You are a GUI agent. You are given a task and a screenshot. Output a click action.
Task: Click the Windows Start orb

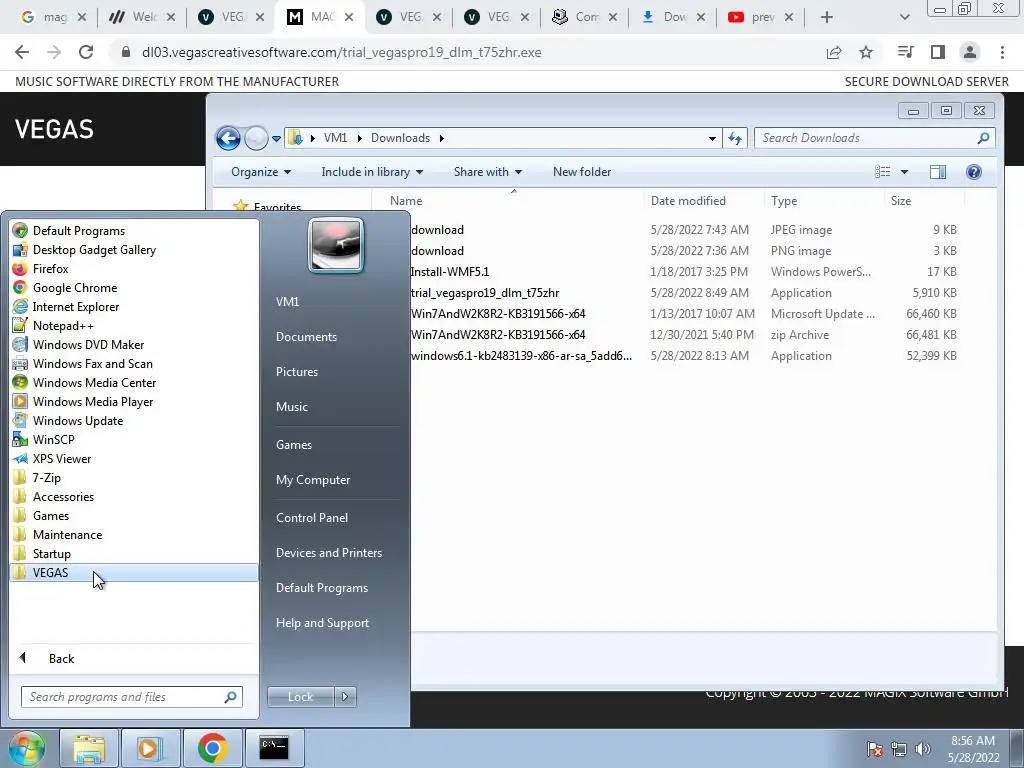(26, 748)
